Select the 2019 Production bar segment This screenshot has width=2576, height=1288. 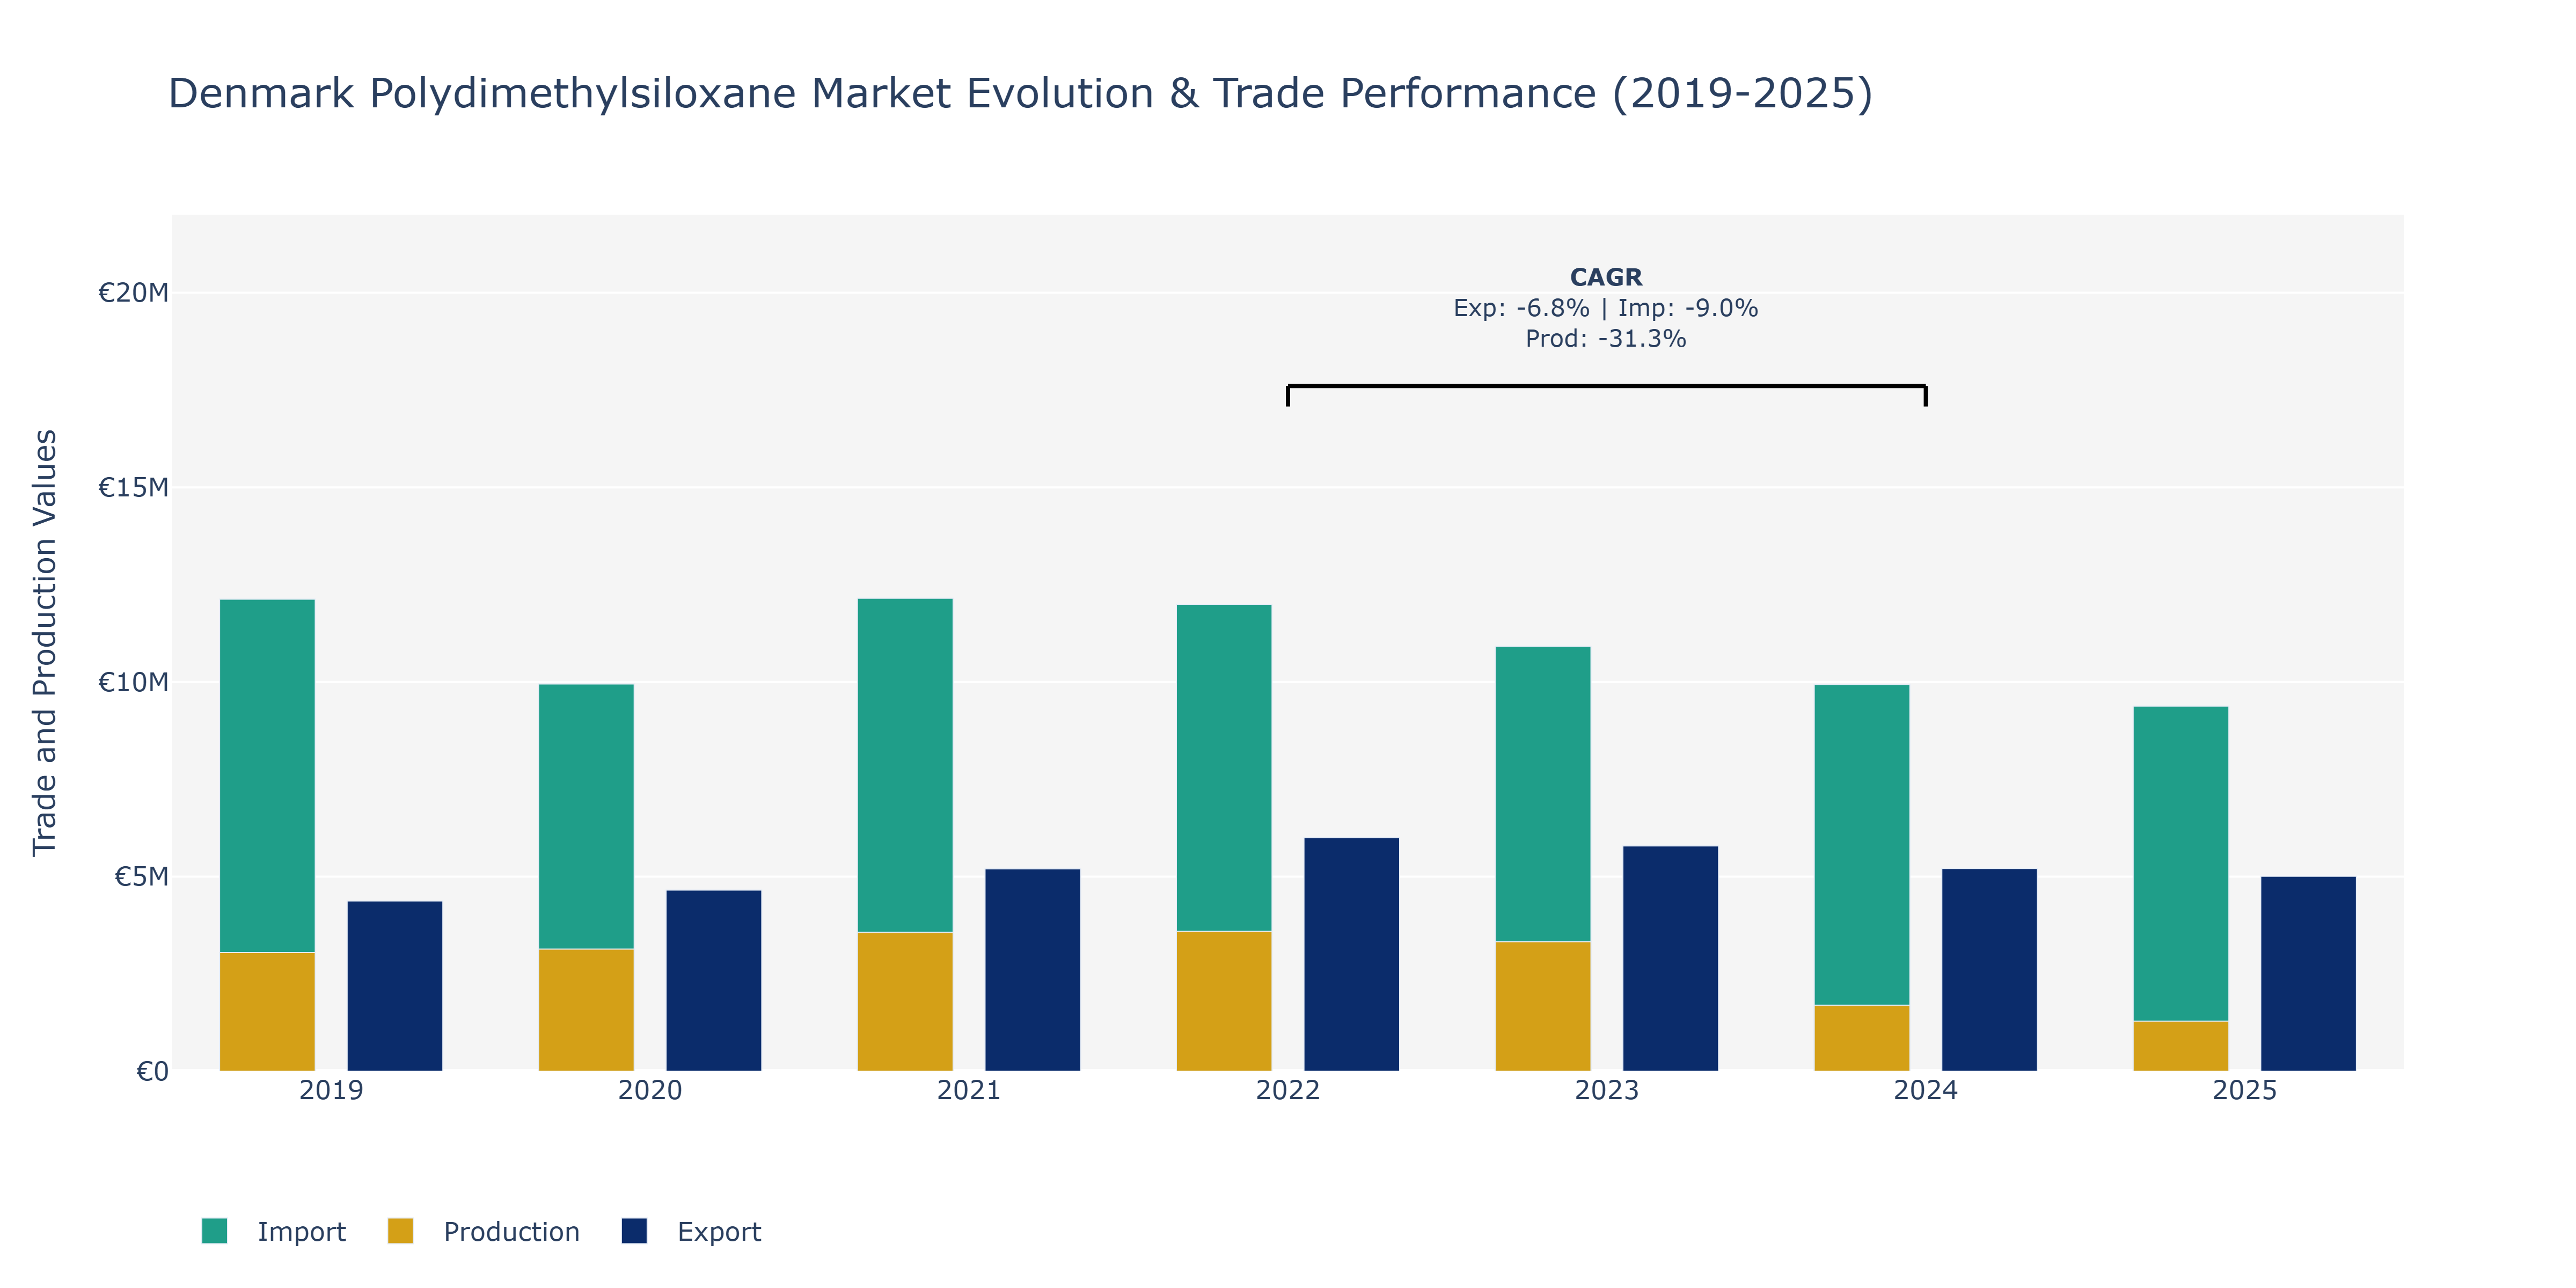click(267, 1012)
